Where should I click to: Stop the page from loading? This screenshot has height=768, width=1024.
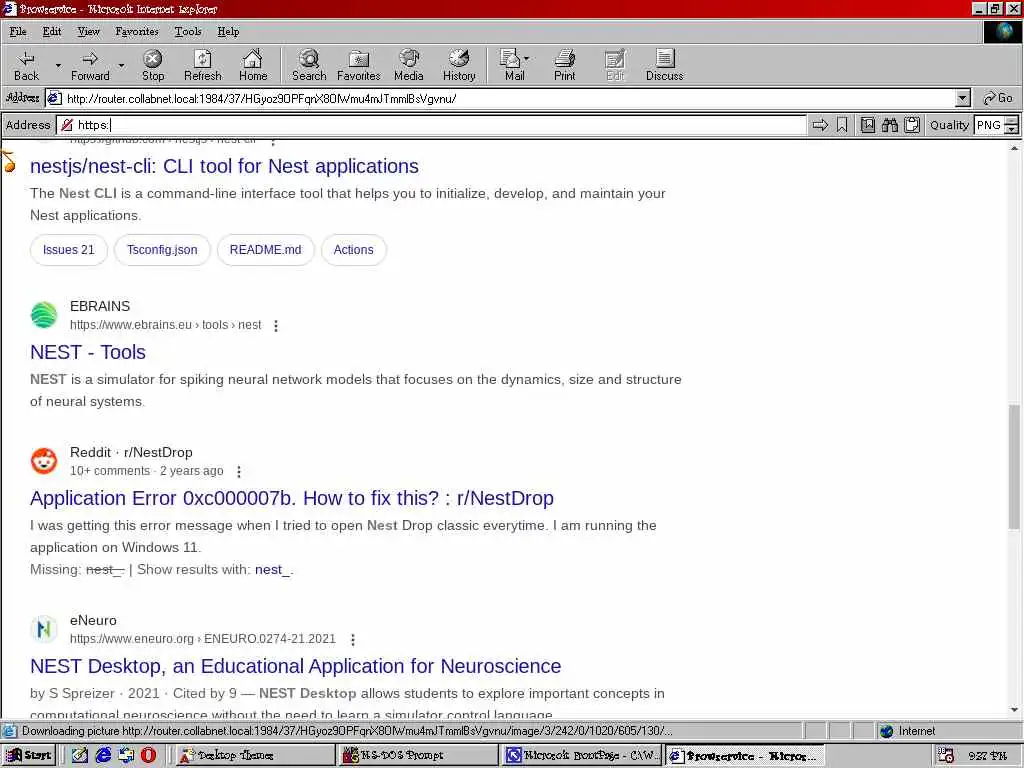tap(153, 65)
